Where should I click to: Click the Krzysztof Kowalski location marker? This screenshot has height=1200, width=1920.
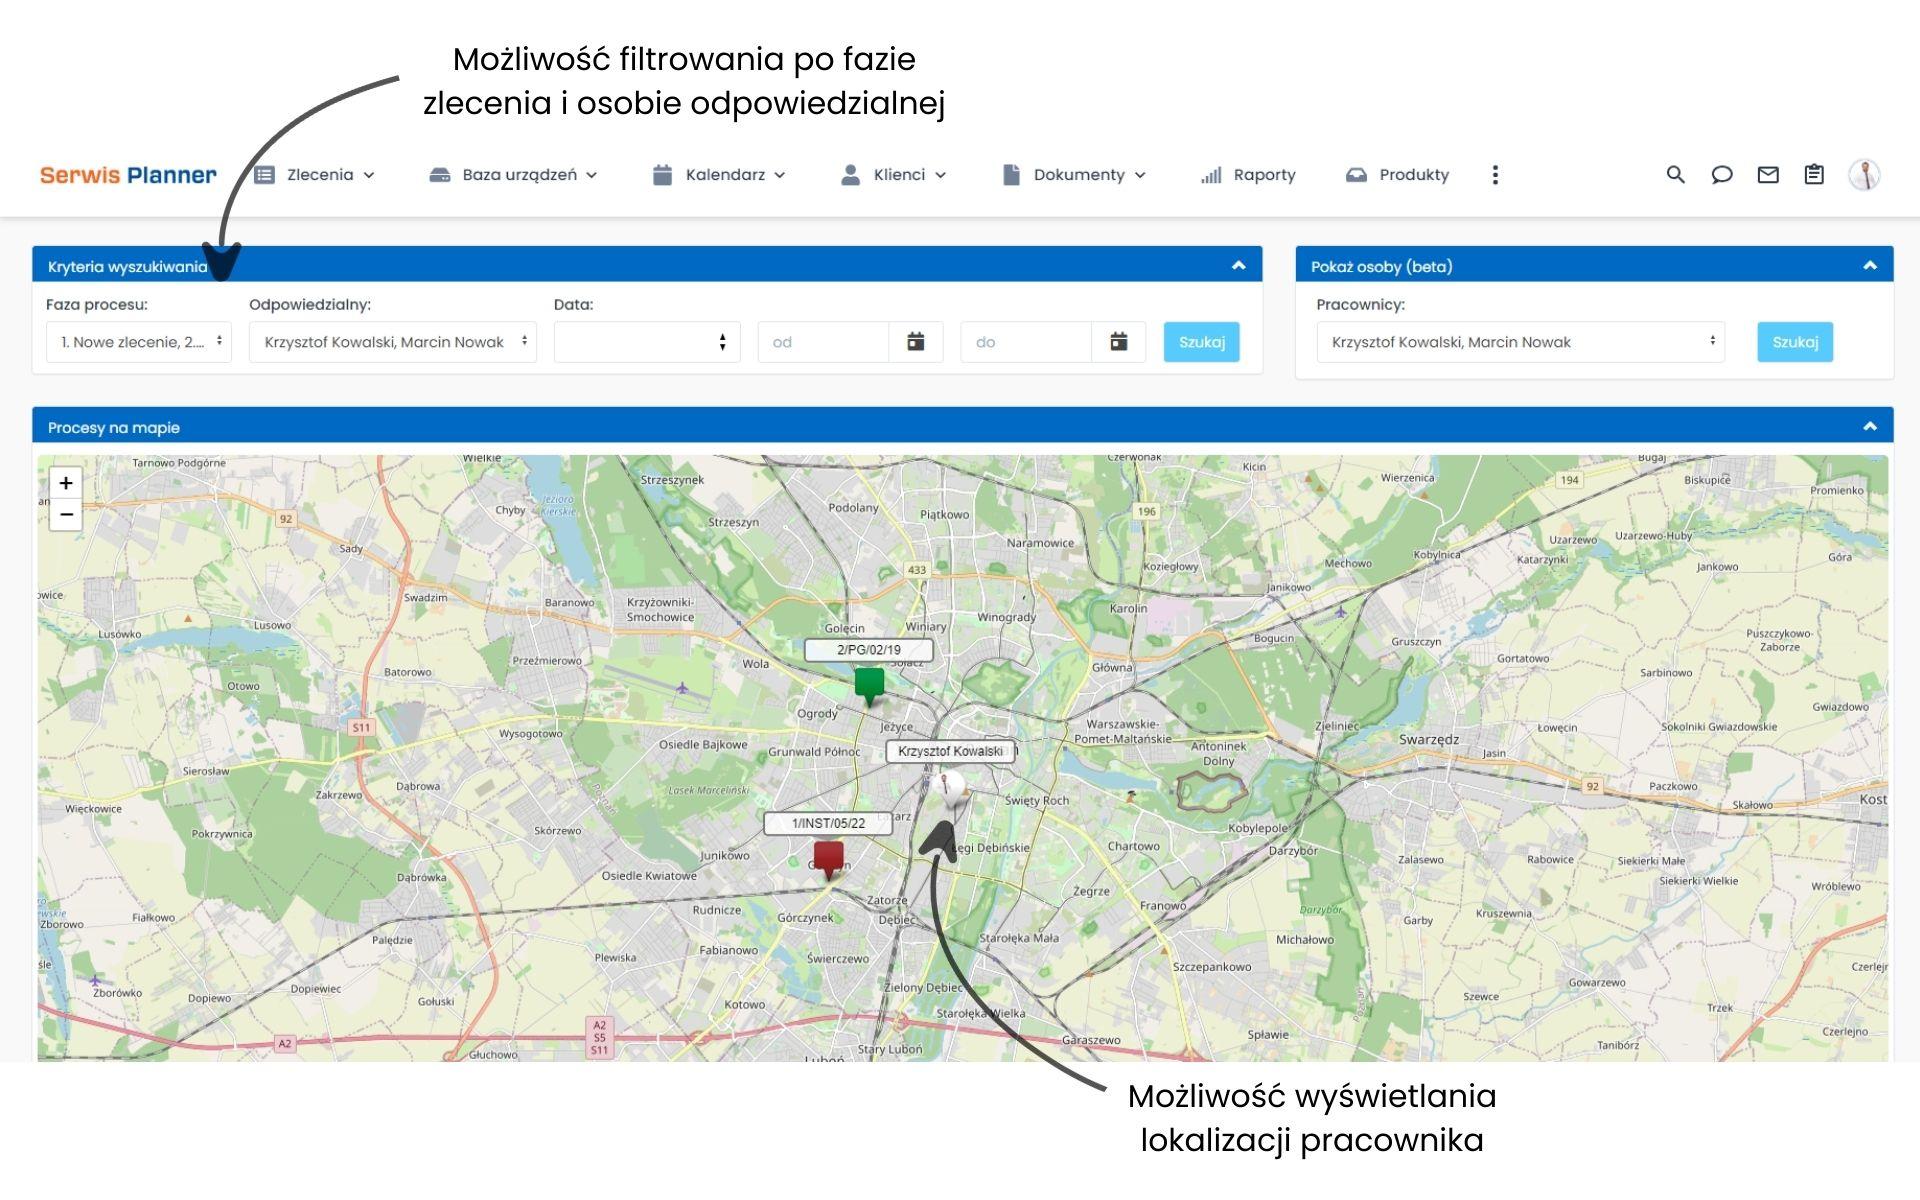[950, 790]
